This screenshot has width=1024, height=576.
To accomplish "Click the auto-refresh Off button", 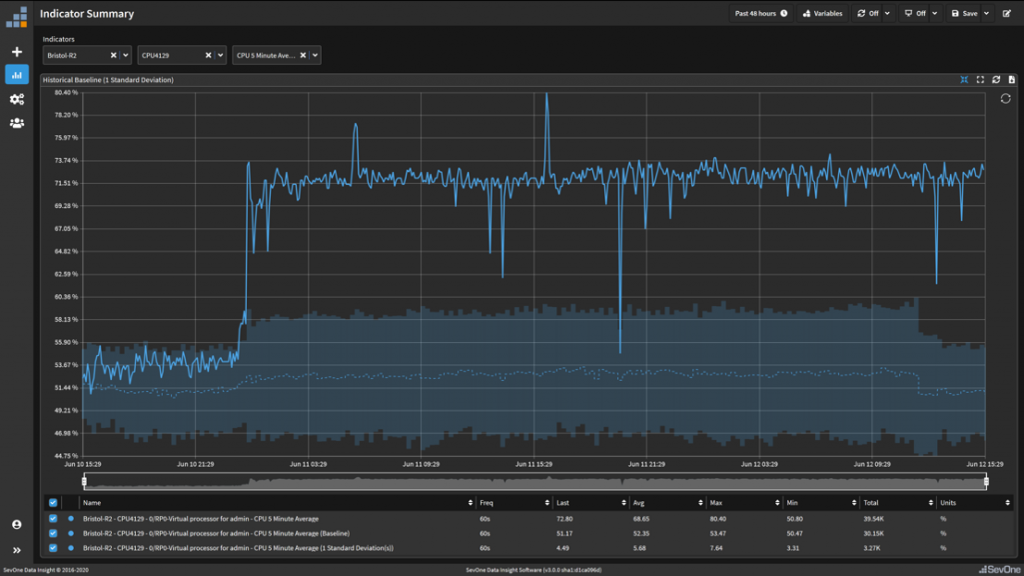I will [868, 13].
